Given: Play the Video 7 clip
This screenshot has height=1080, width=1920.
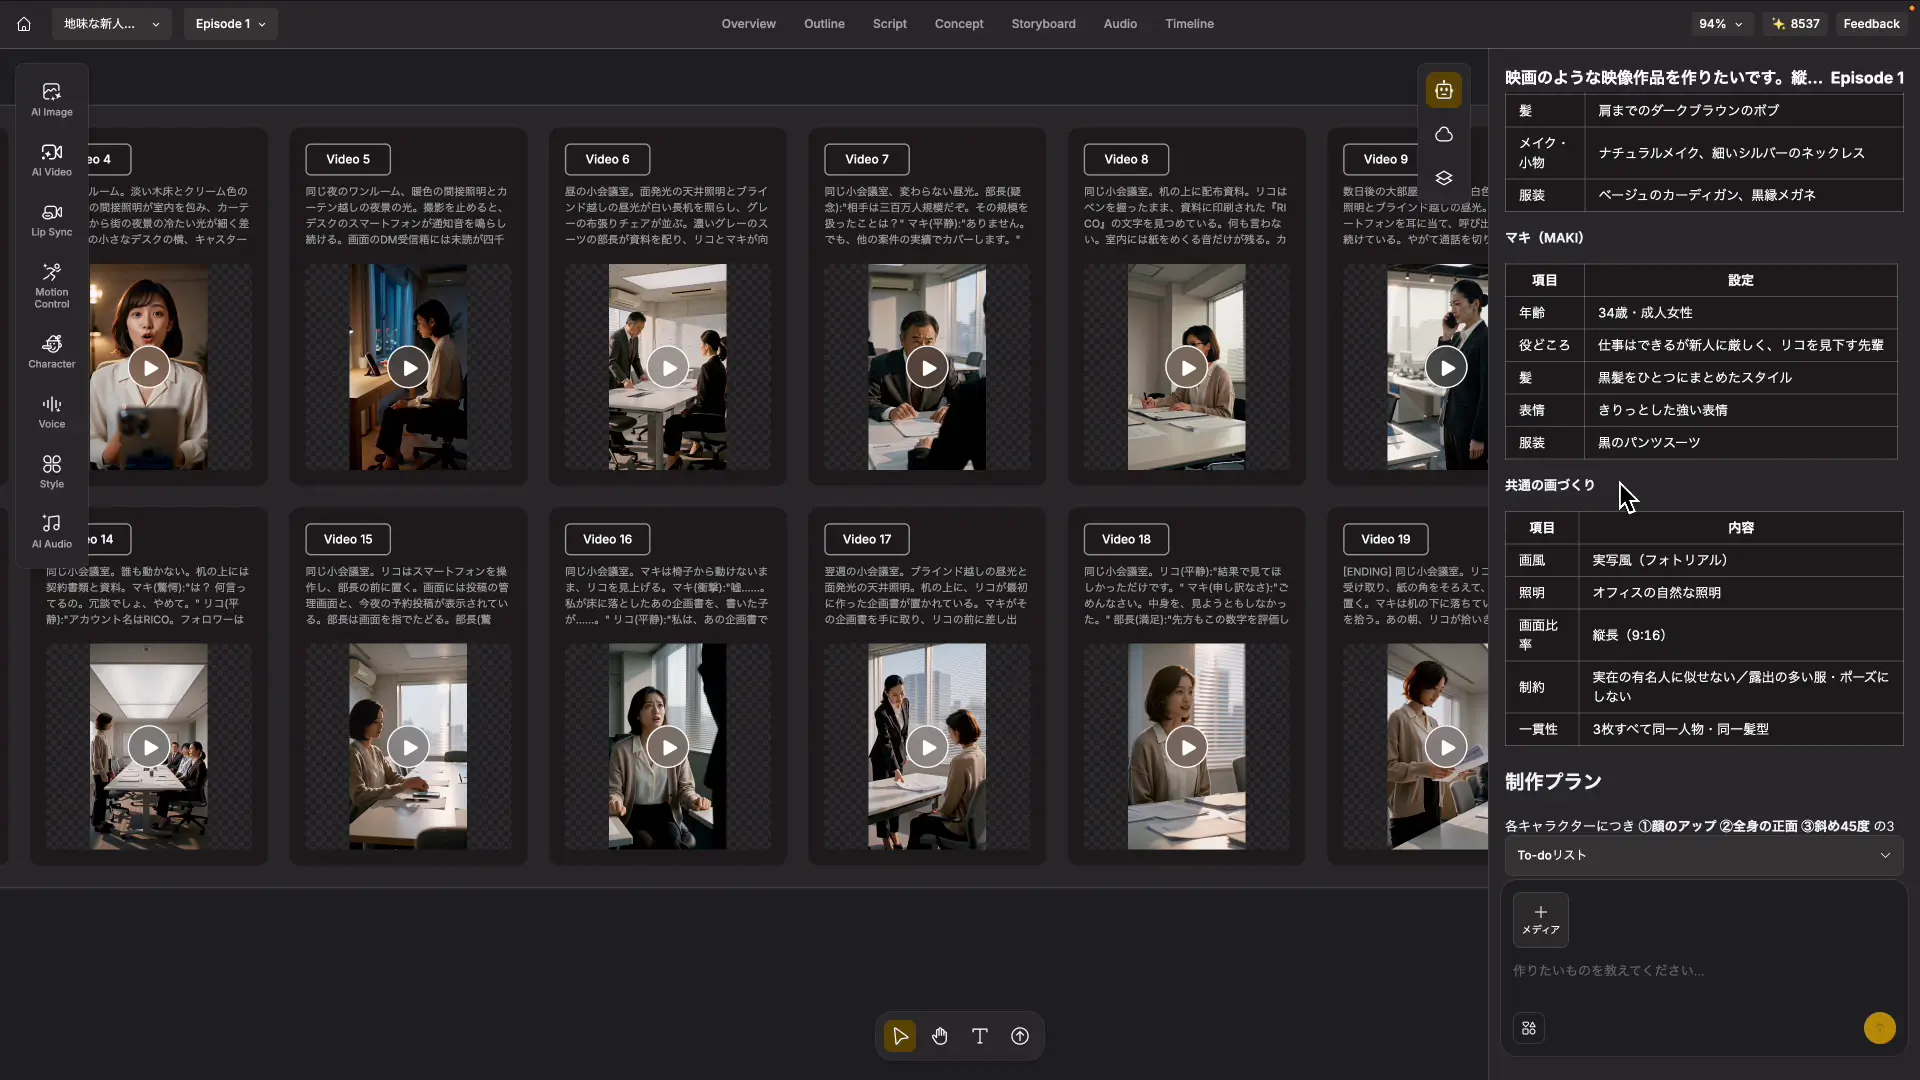Looking at the screenshot, I should [x=927, y=368].
